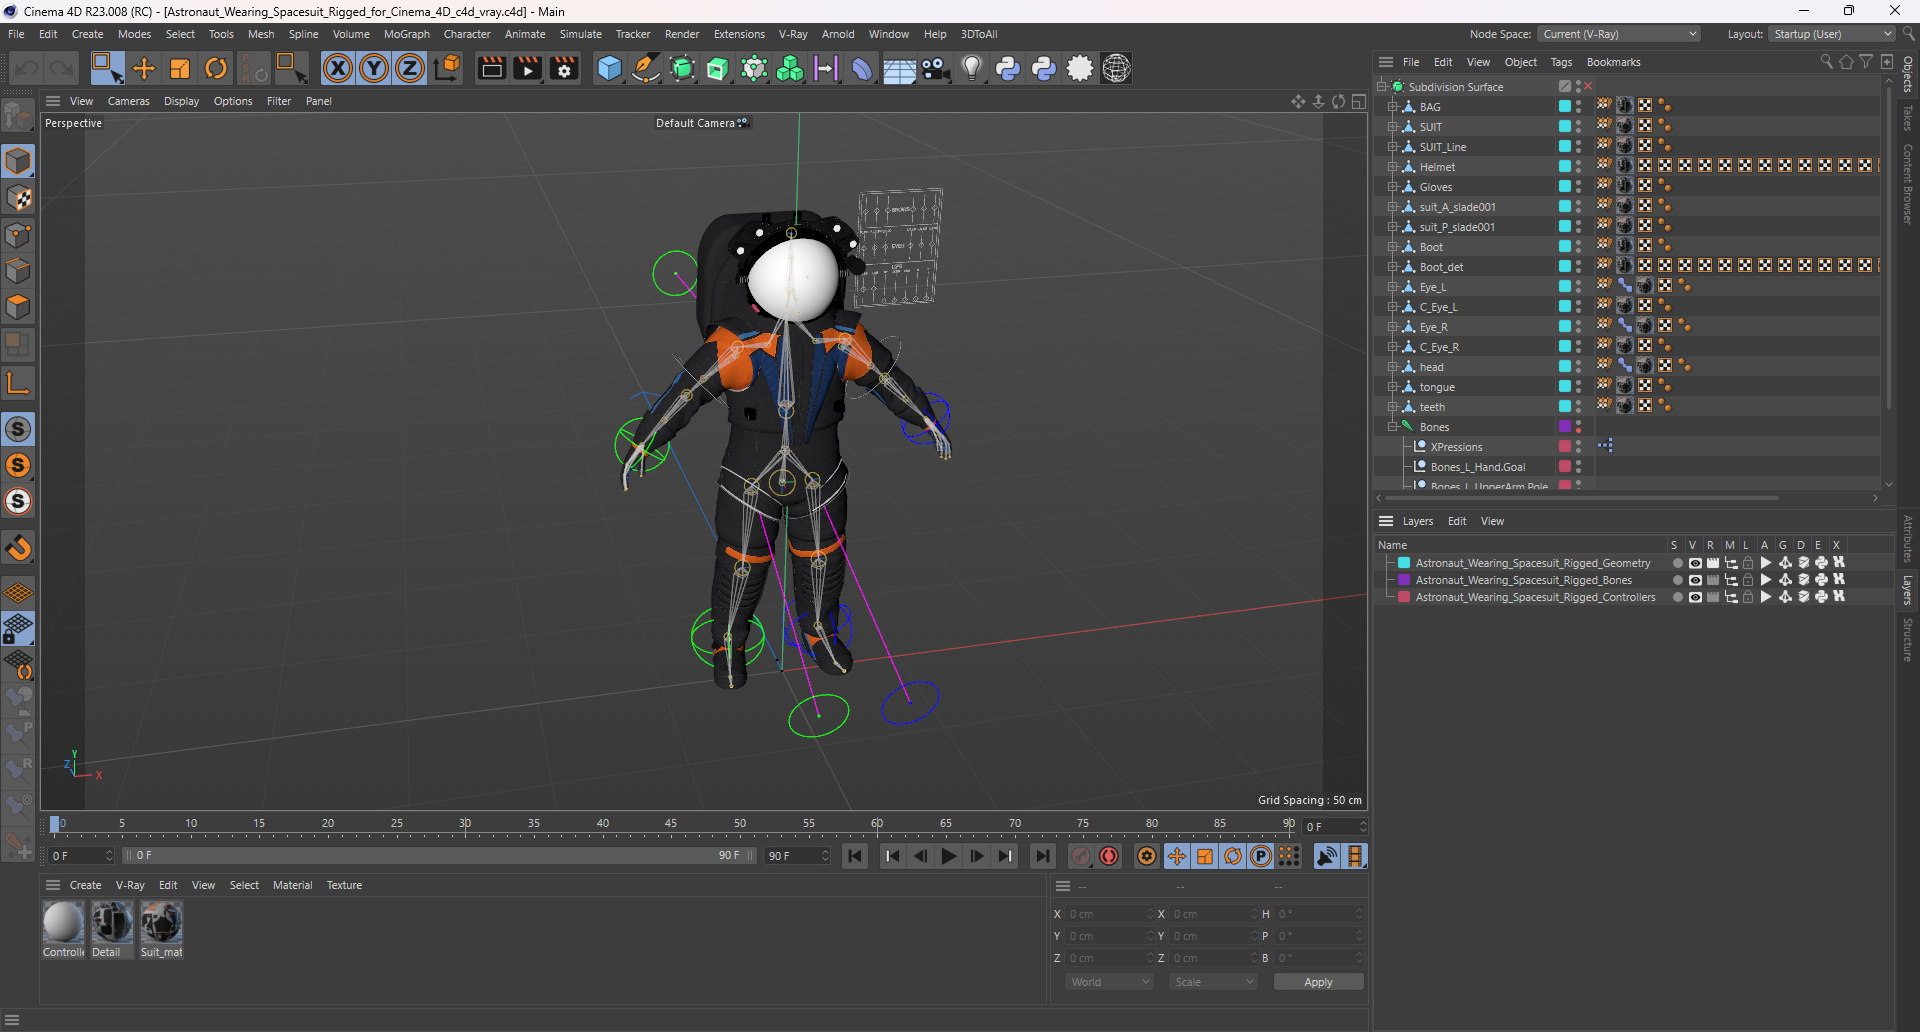The width and height of the screenshot is (1920, 1032).
Task: Enable Texture mode in left toolbar
Action: tap(18, 198)
